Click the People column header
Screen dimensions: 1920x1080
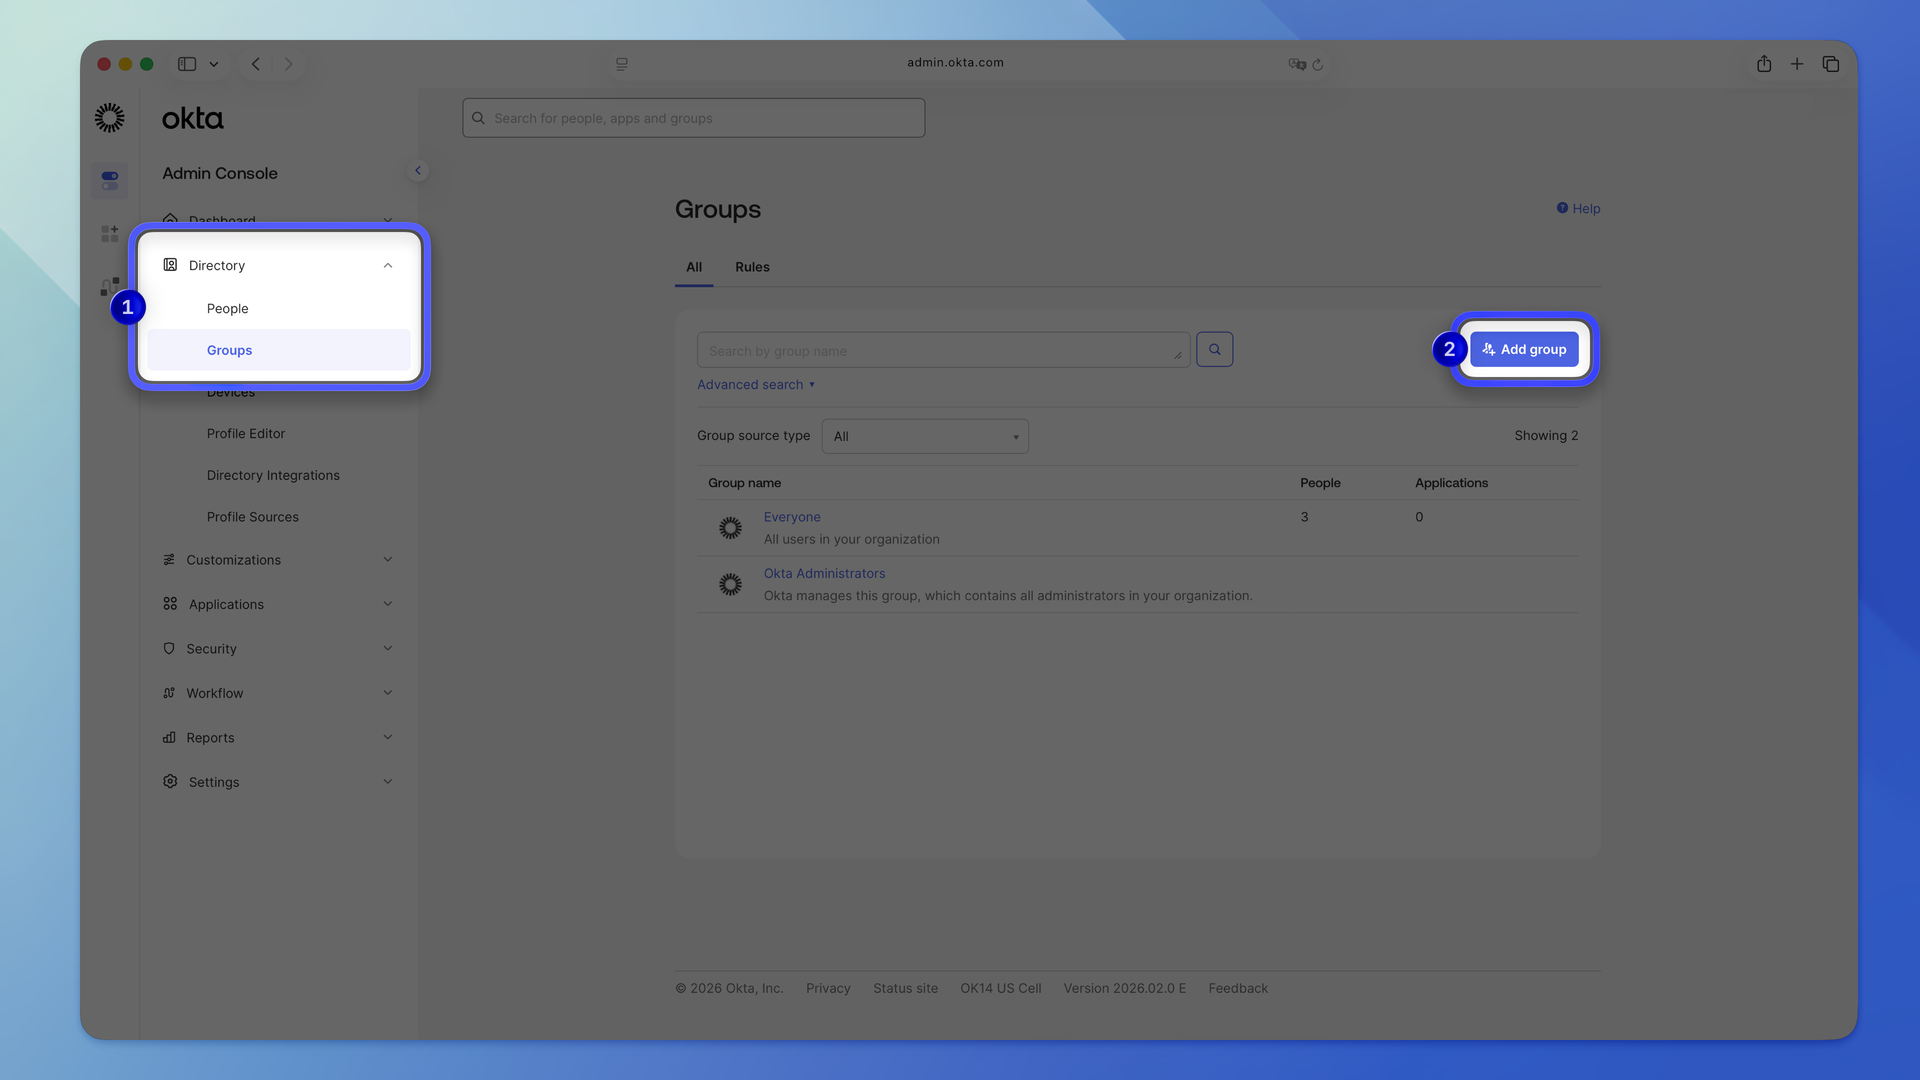pos(1320,483)
